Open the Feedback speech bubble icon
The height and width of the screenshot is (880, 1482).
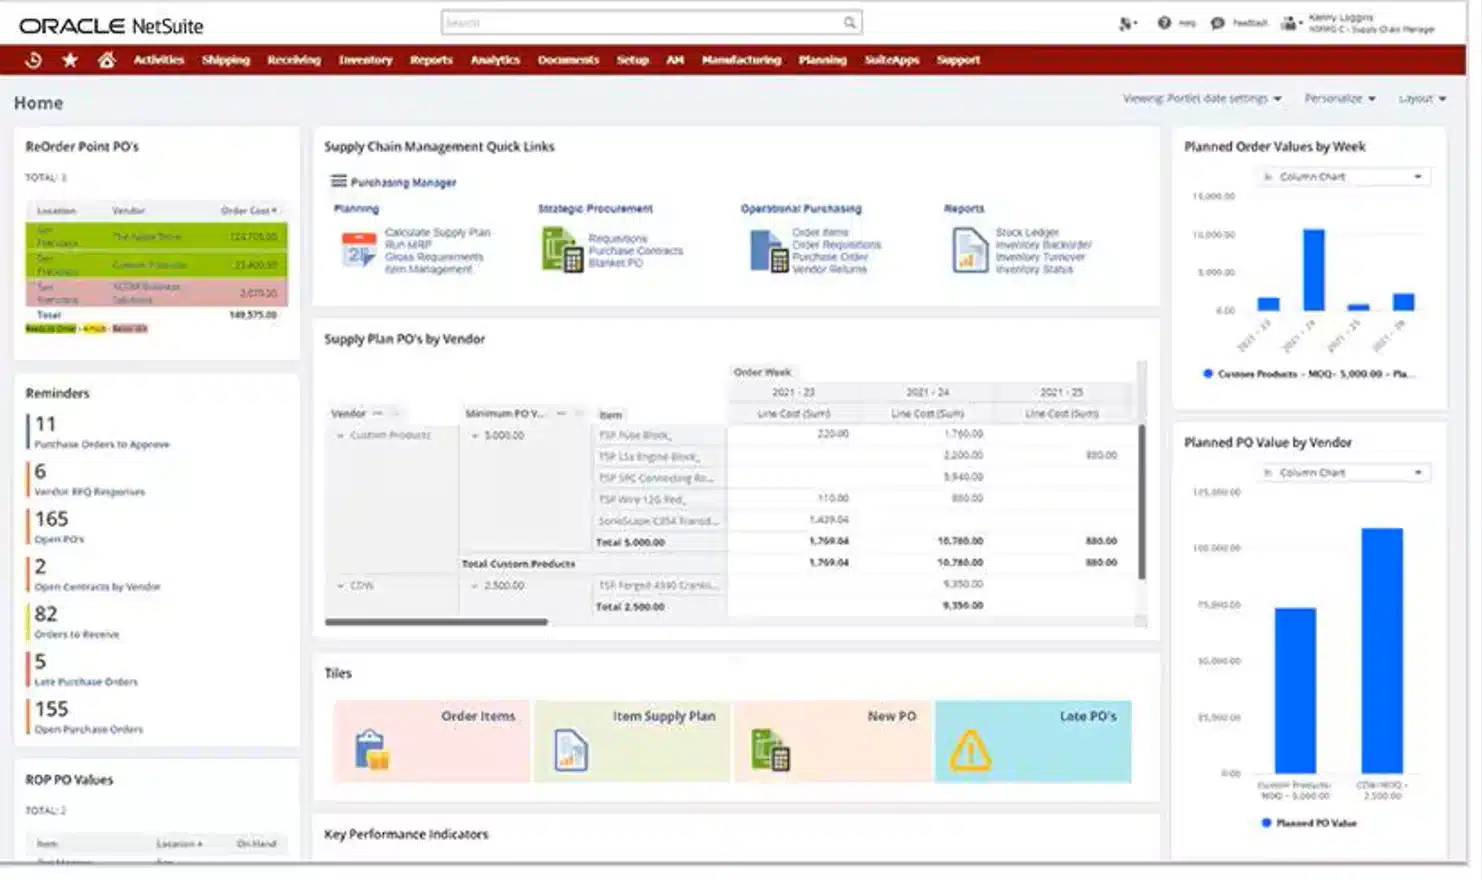tap(1217, 23)
